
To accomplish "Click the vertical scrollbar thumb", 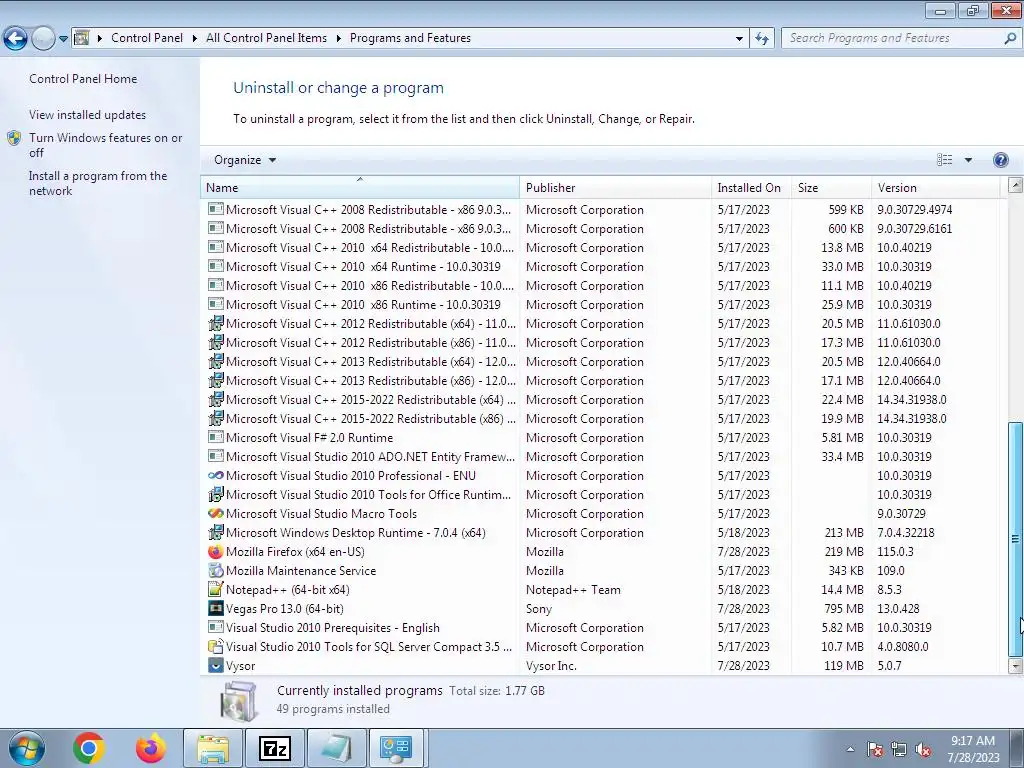I will 1015,539.
